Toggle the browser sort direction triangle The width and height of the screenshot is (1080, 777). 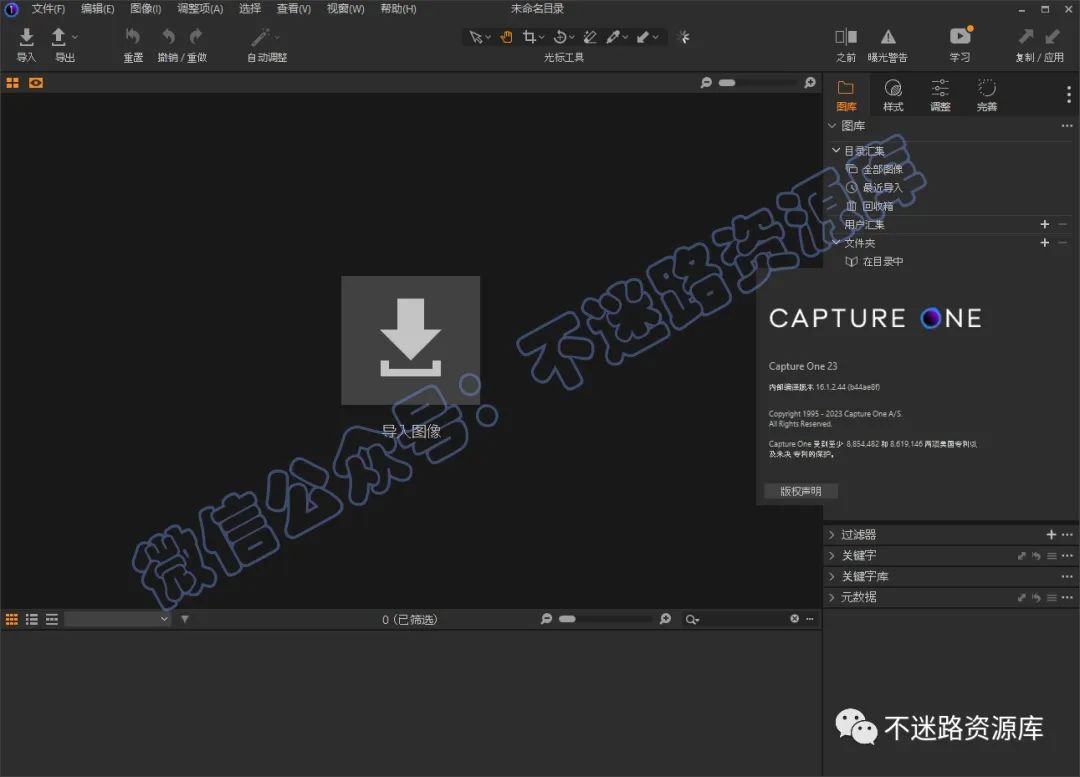tap(185, 619)
